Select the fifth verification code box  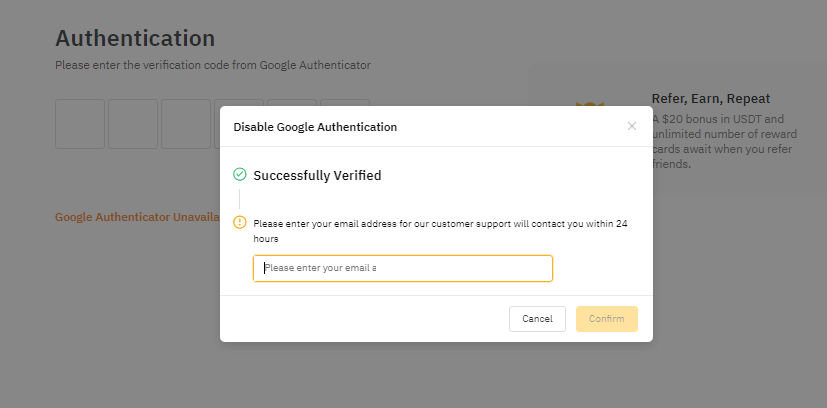point(292,102)
